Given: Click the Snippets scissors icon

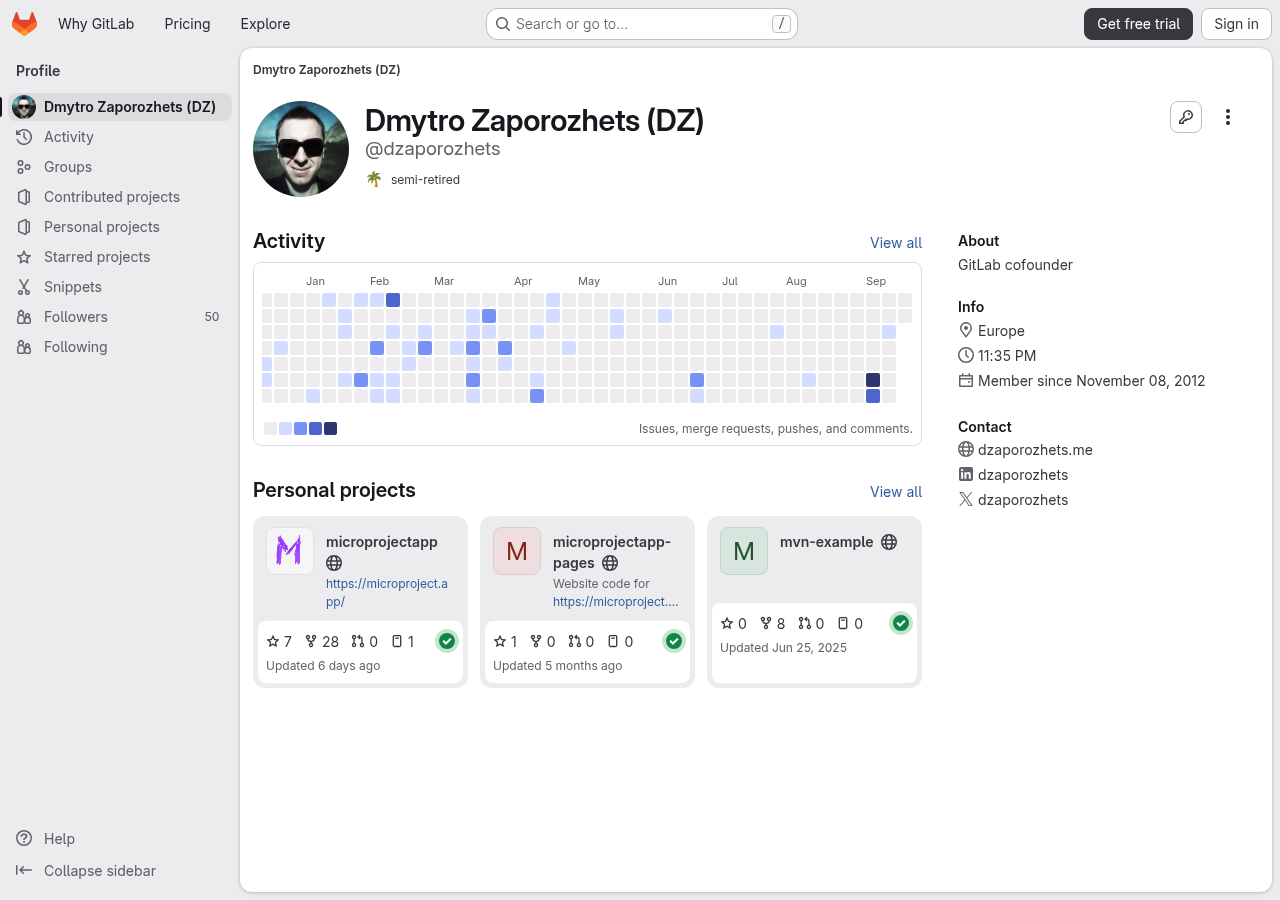Looking at the screenshot, I should point(24,287).
